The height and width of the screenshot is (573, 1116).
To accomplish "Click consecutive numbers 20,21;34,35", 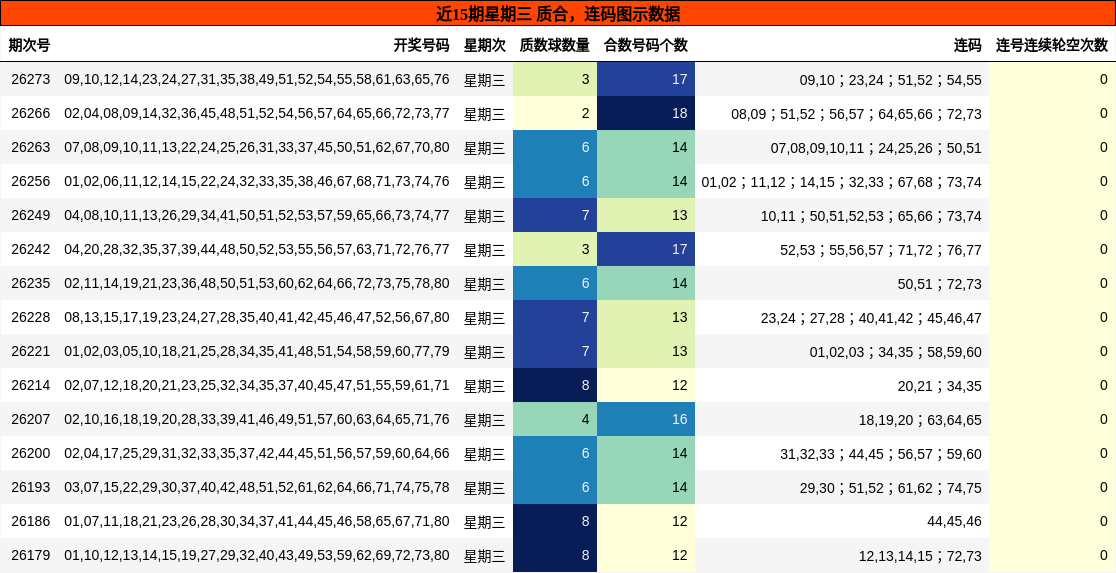I will (x=939, y=386).
